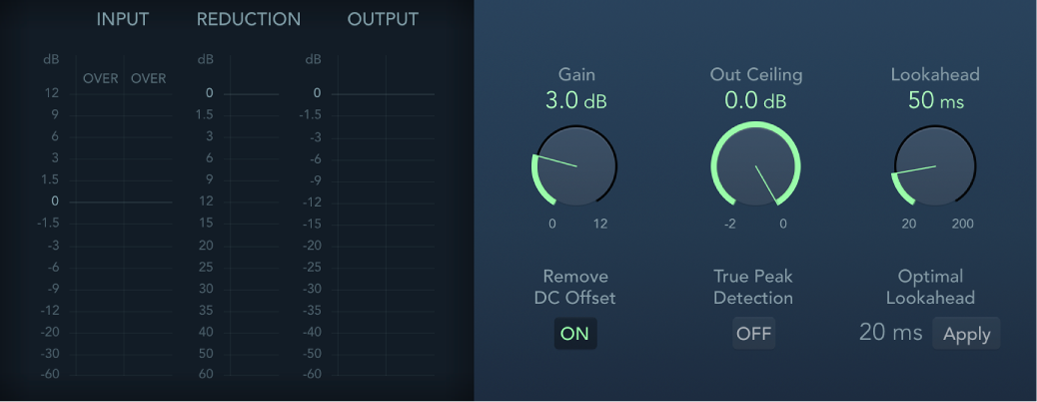Click the REDUCTION meter heading
The height and width of the screenshot is (402, 1037).
[x=248, y=20]
